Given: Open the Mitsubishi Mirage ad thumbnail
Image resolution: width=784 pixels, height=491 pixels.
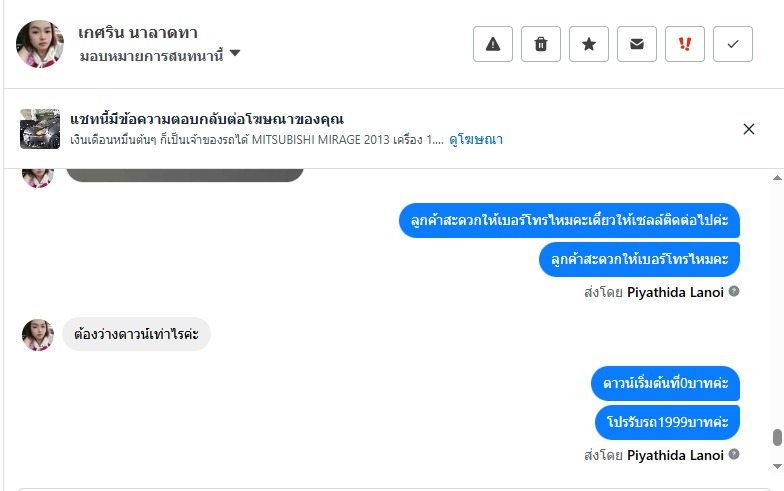Looking at the screenshot, I should (40, 129).
